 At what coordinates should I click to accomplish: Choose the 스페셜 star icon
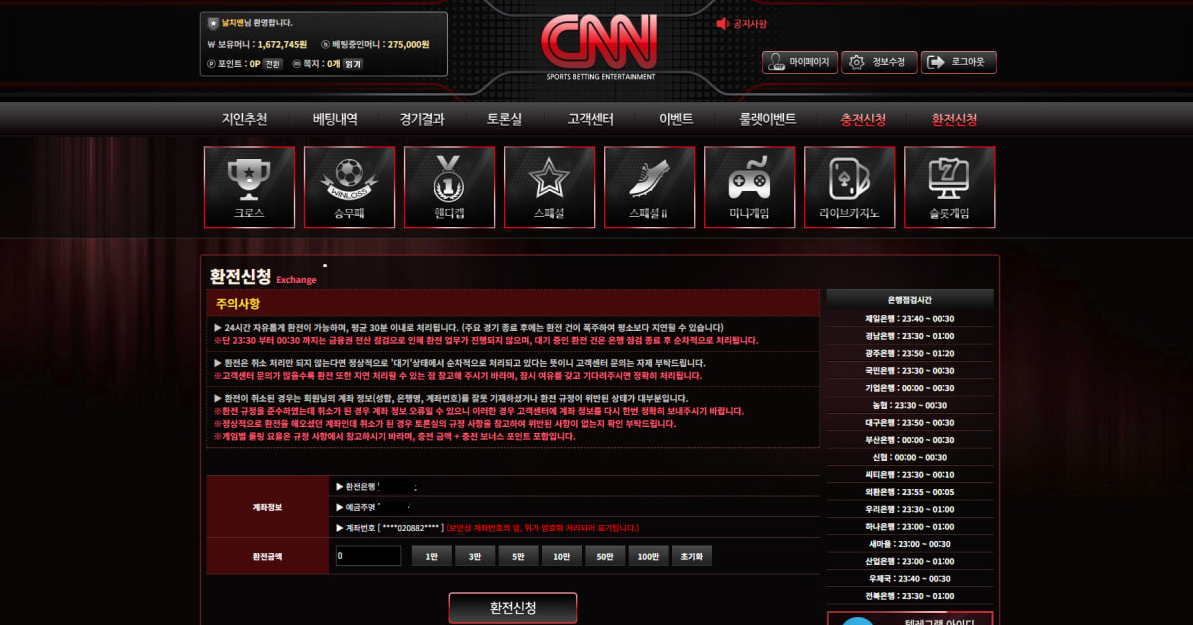tap(549, 187)
